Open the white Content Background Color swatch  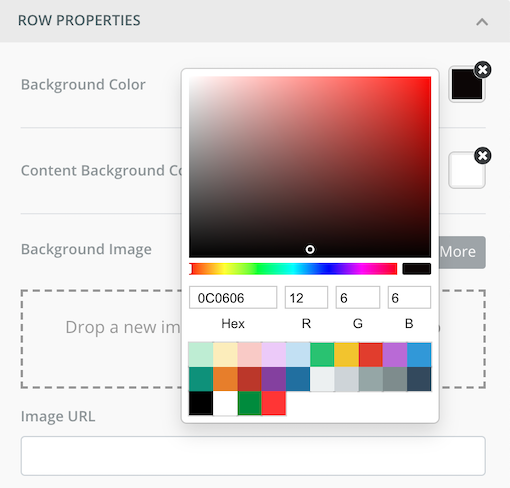(466, 171)
